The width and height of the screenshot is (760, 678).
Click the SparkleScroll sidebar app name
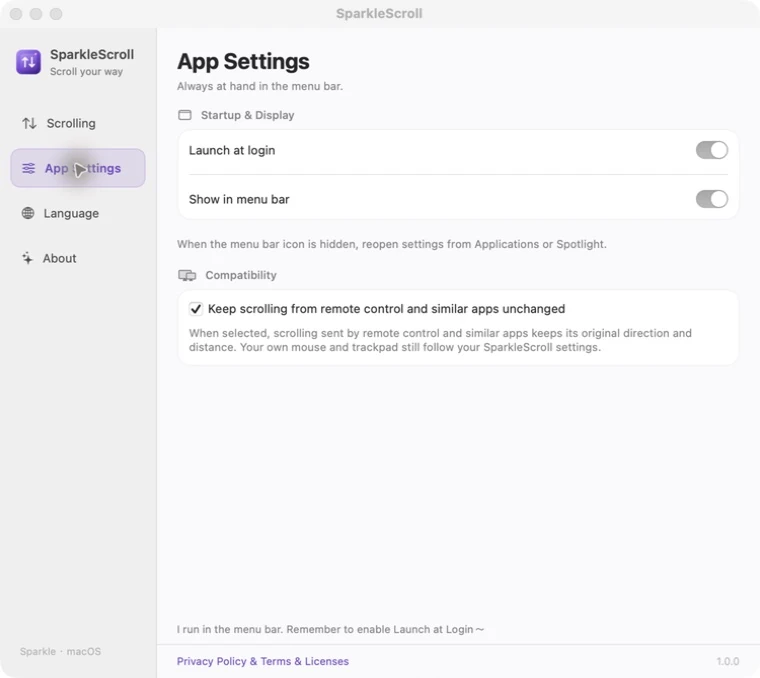pos(92,54)
